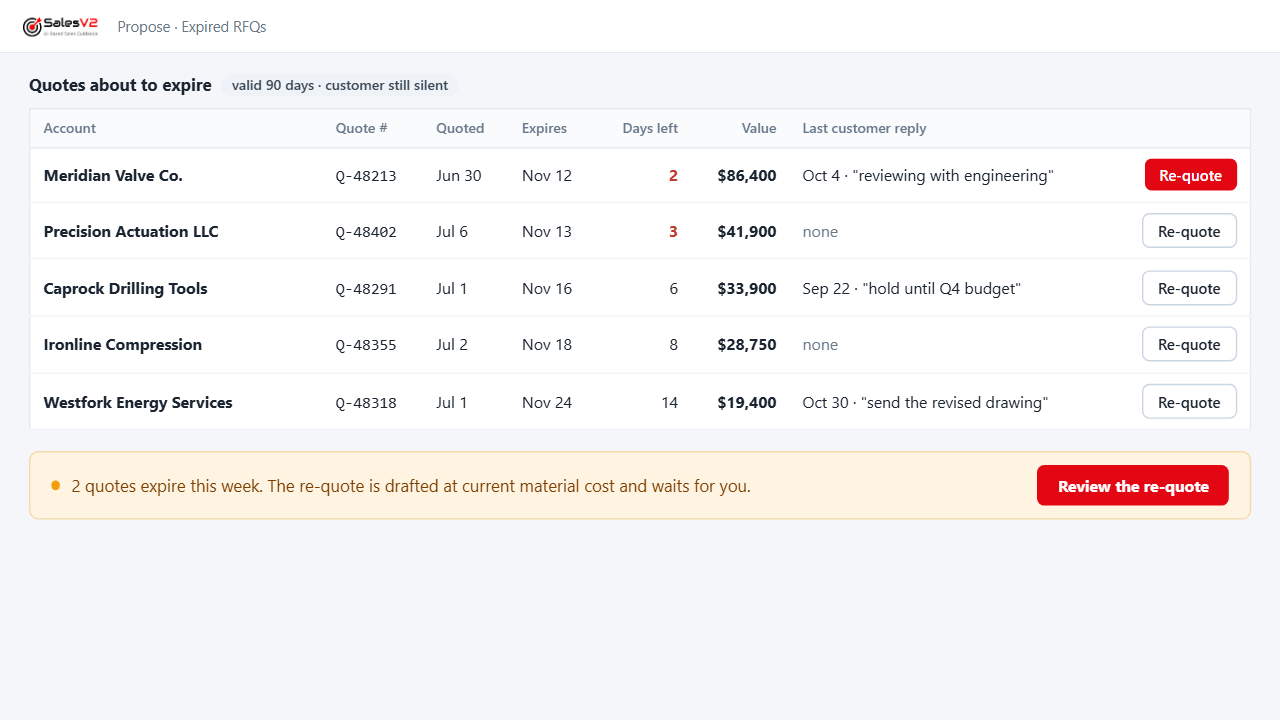Select the Caprock Drilling Tools account name
The image size is (1280, 720).
click(126, 288)
